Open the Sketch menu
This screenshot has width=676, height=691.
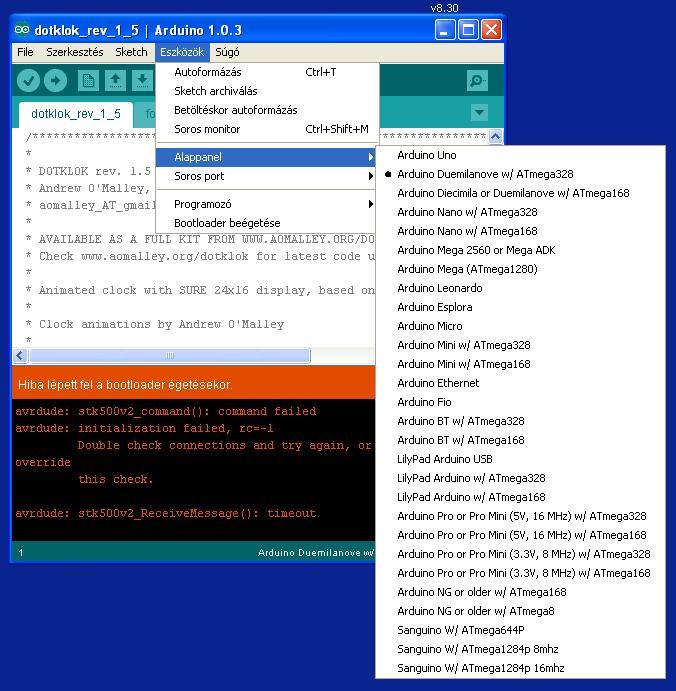[x=131, y=52]
